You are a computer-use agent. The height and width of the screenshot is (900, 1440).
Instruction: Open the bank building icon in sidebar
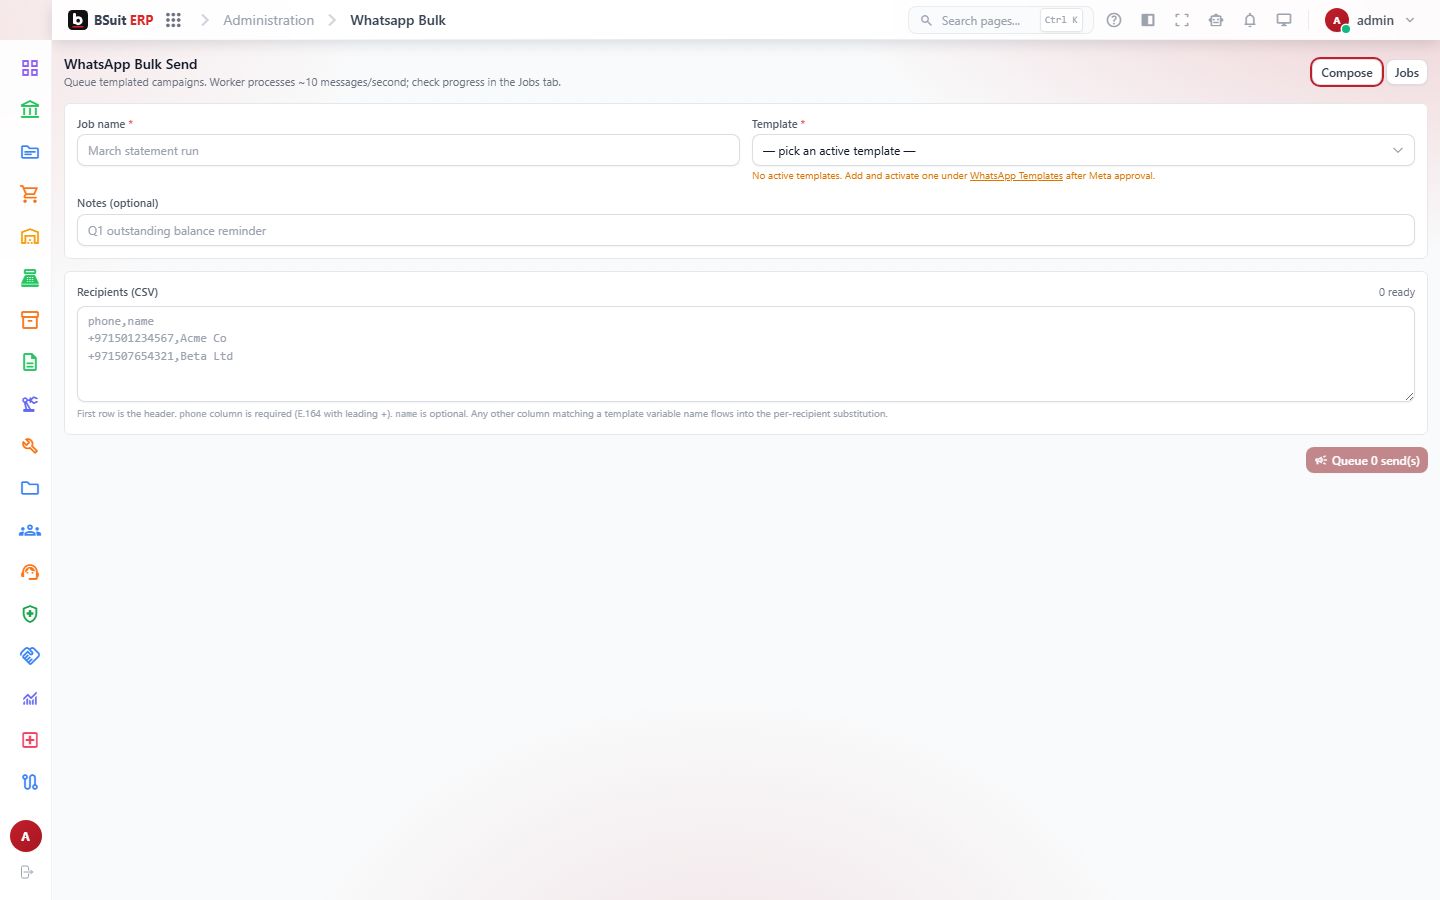tap(30, 110)
